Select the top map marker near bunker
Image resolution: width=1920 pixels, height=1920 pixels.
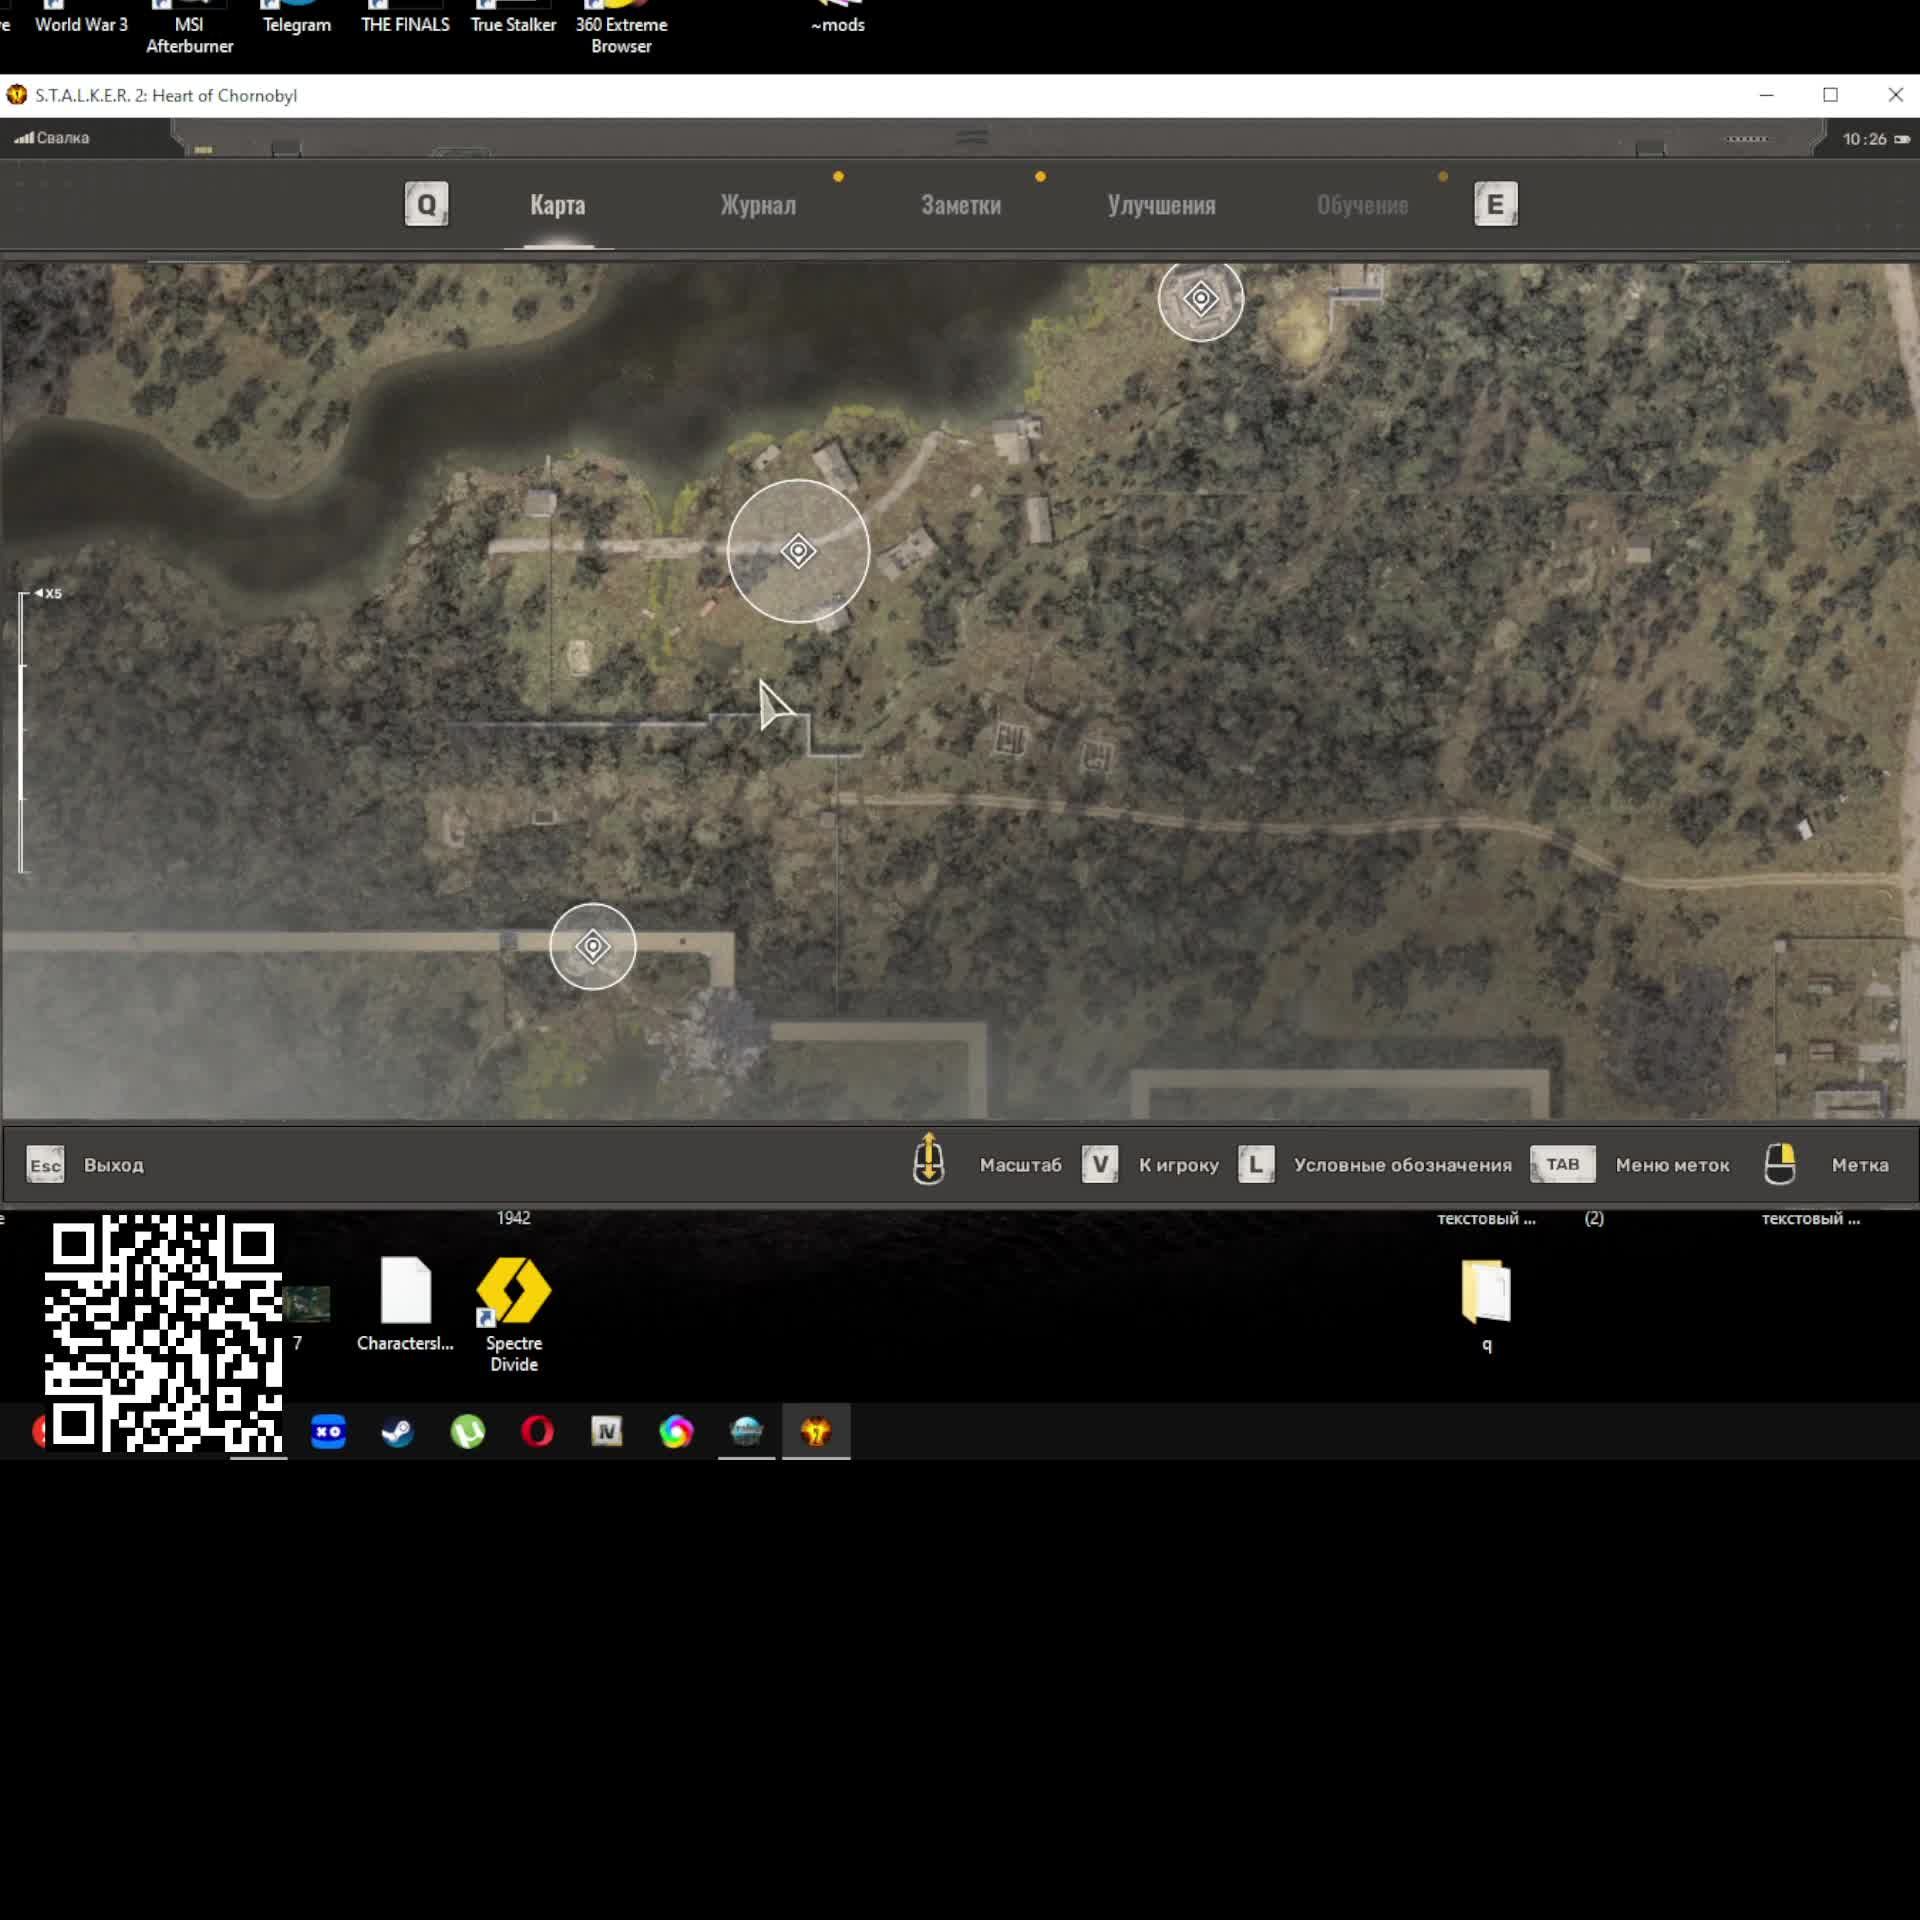1200,298
